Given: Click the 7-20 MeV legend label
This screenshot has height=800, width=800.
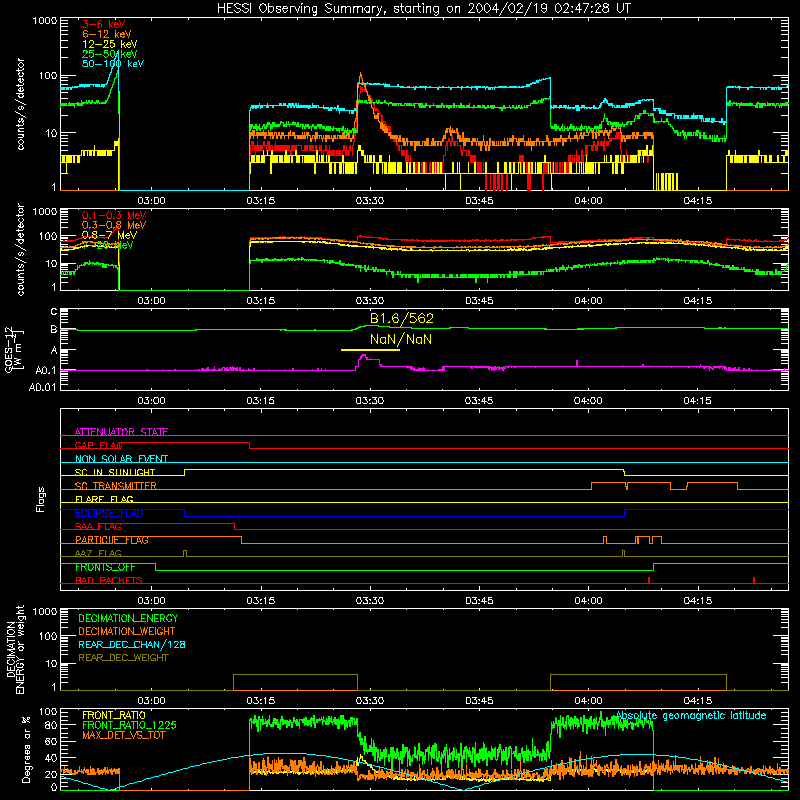Looking at the screenshot, I should coord(108,245).
